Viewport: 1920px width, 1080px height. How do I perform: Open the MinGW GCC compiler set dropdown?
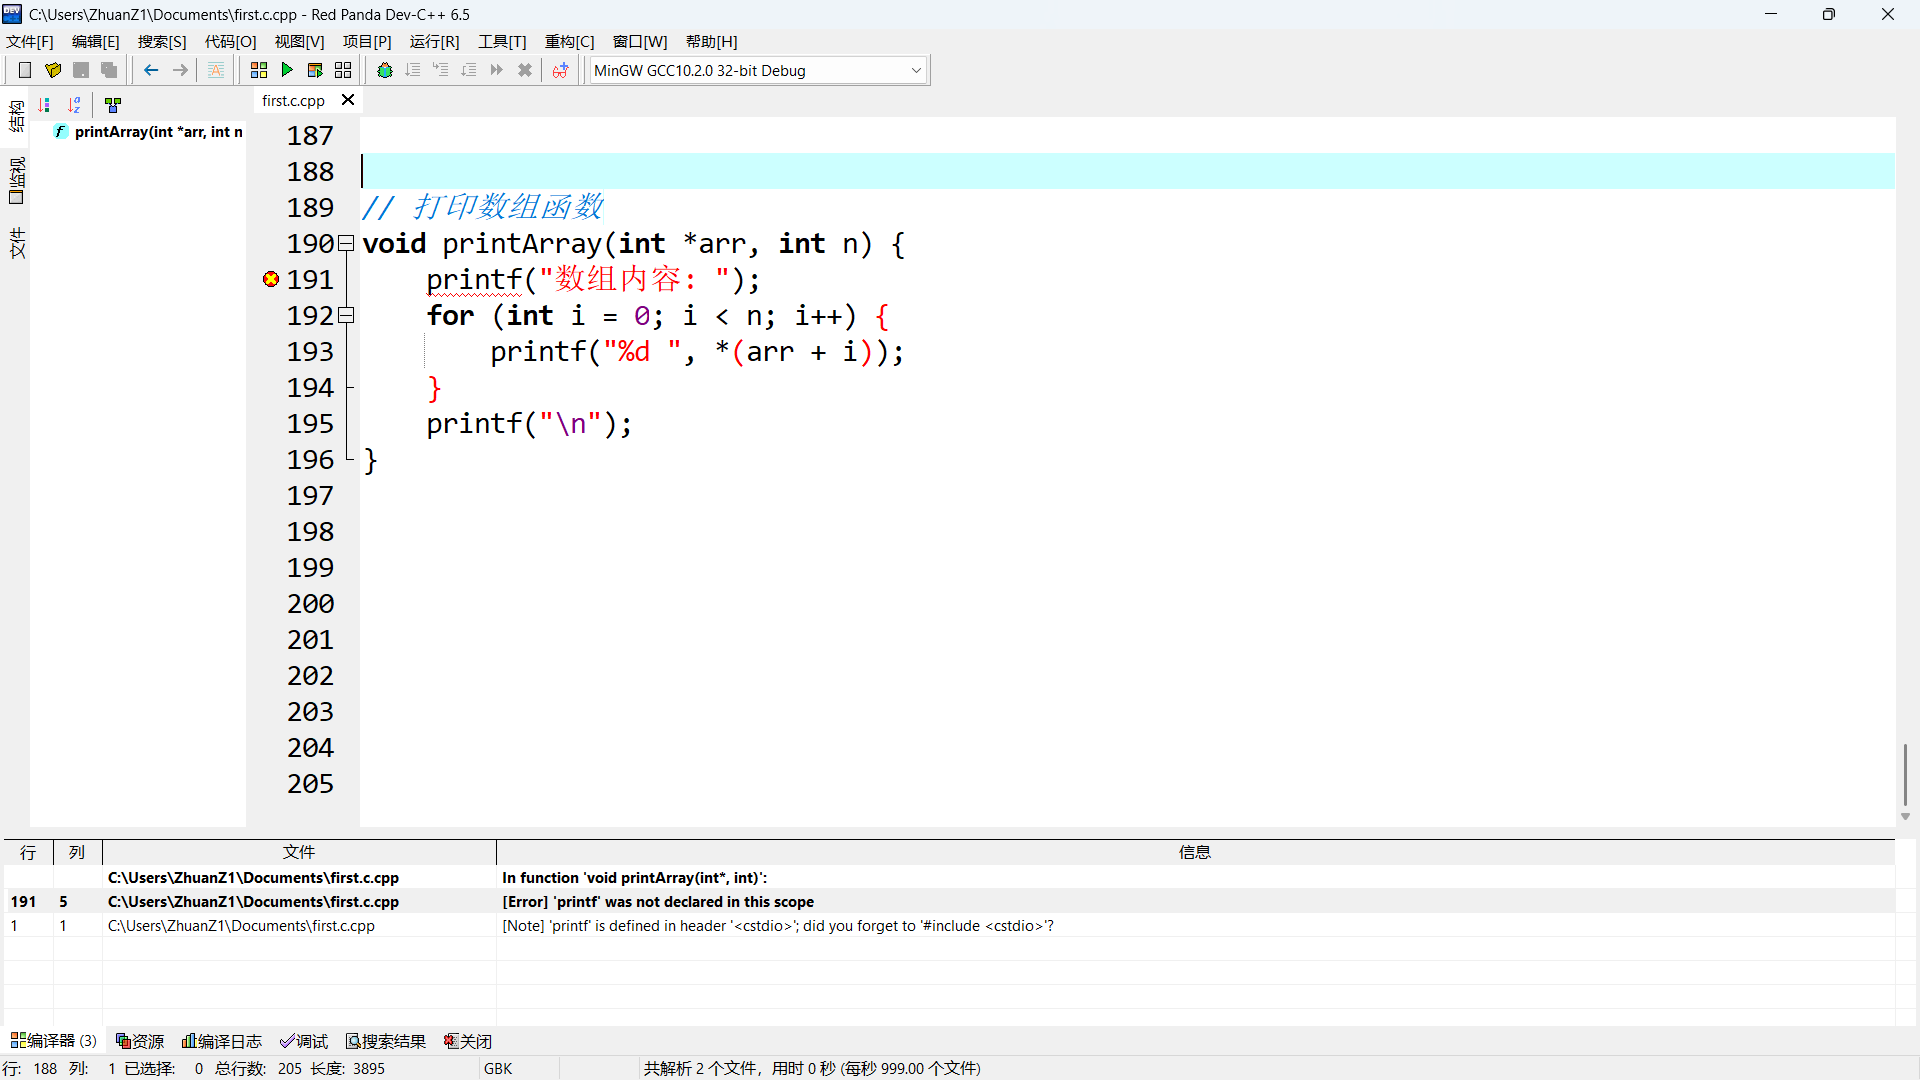915,70
